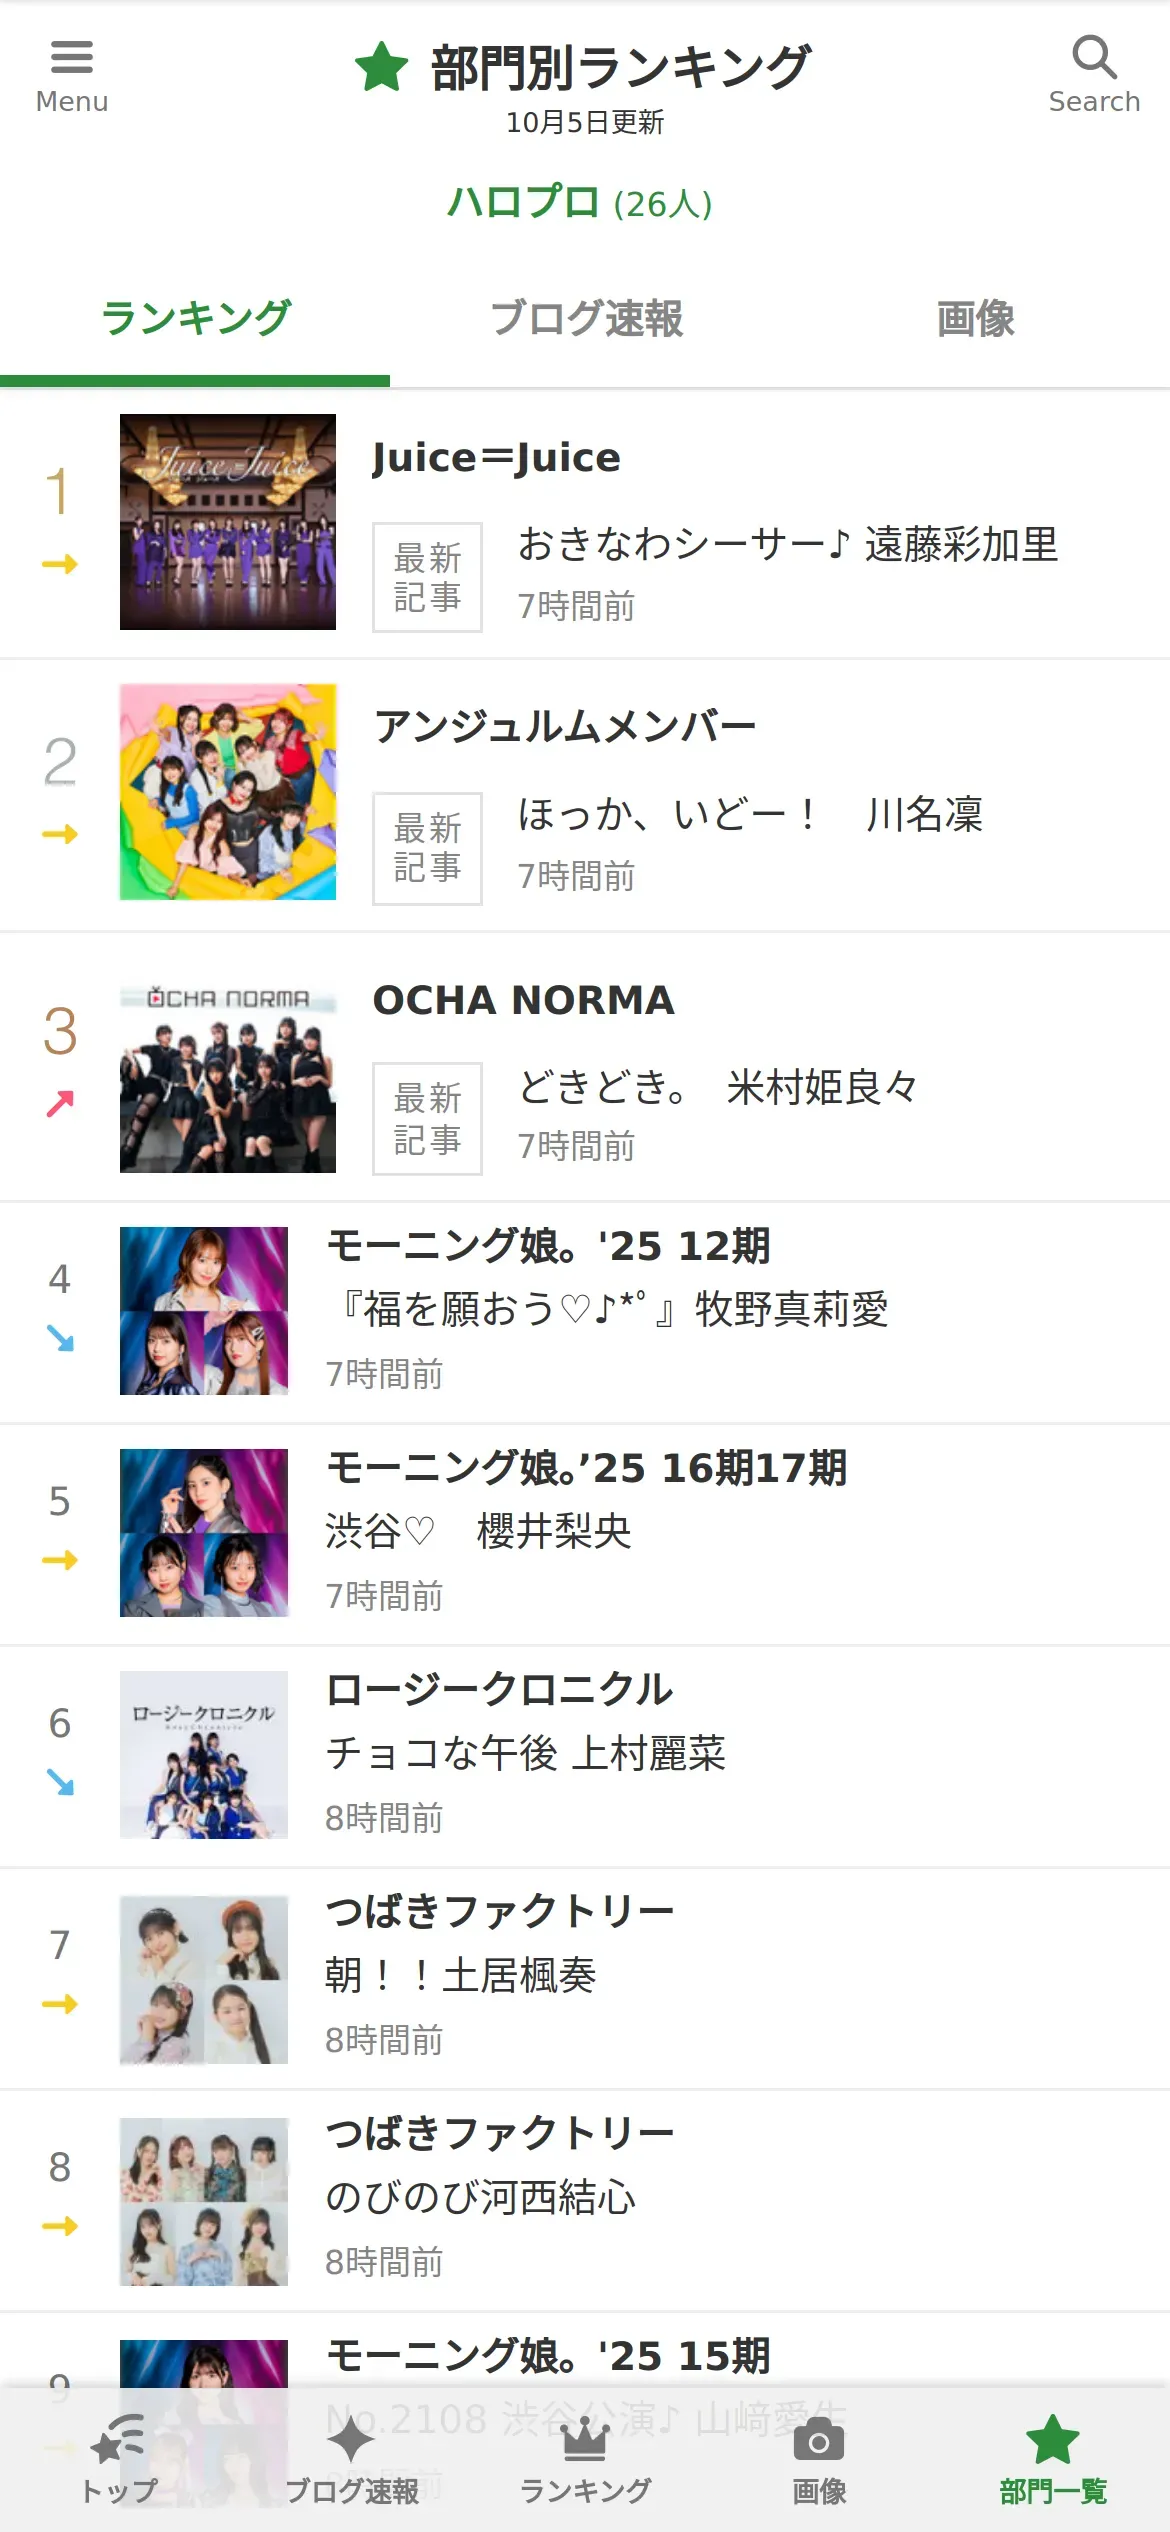
Task: Open the アンジュルムメンバー thumbnail image
Action: [x=228, y=791]
